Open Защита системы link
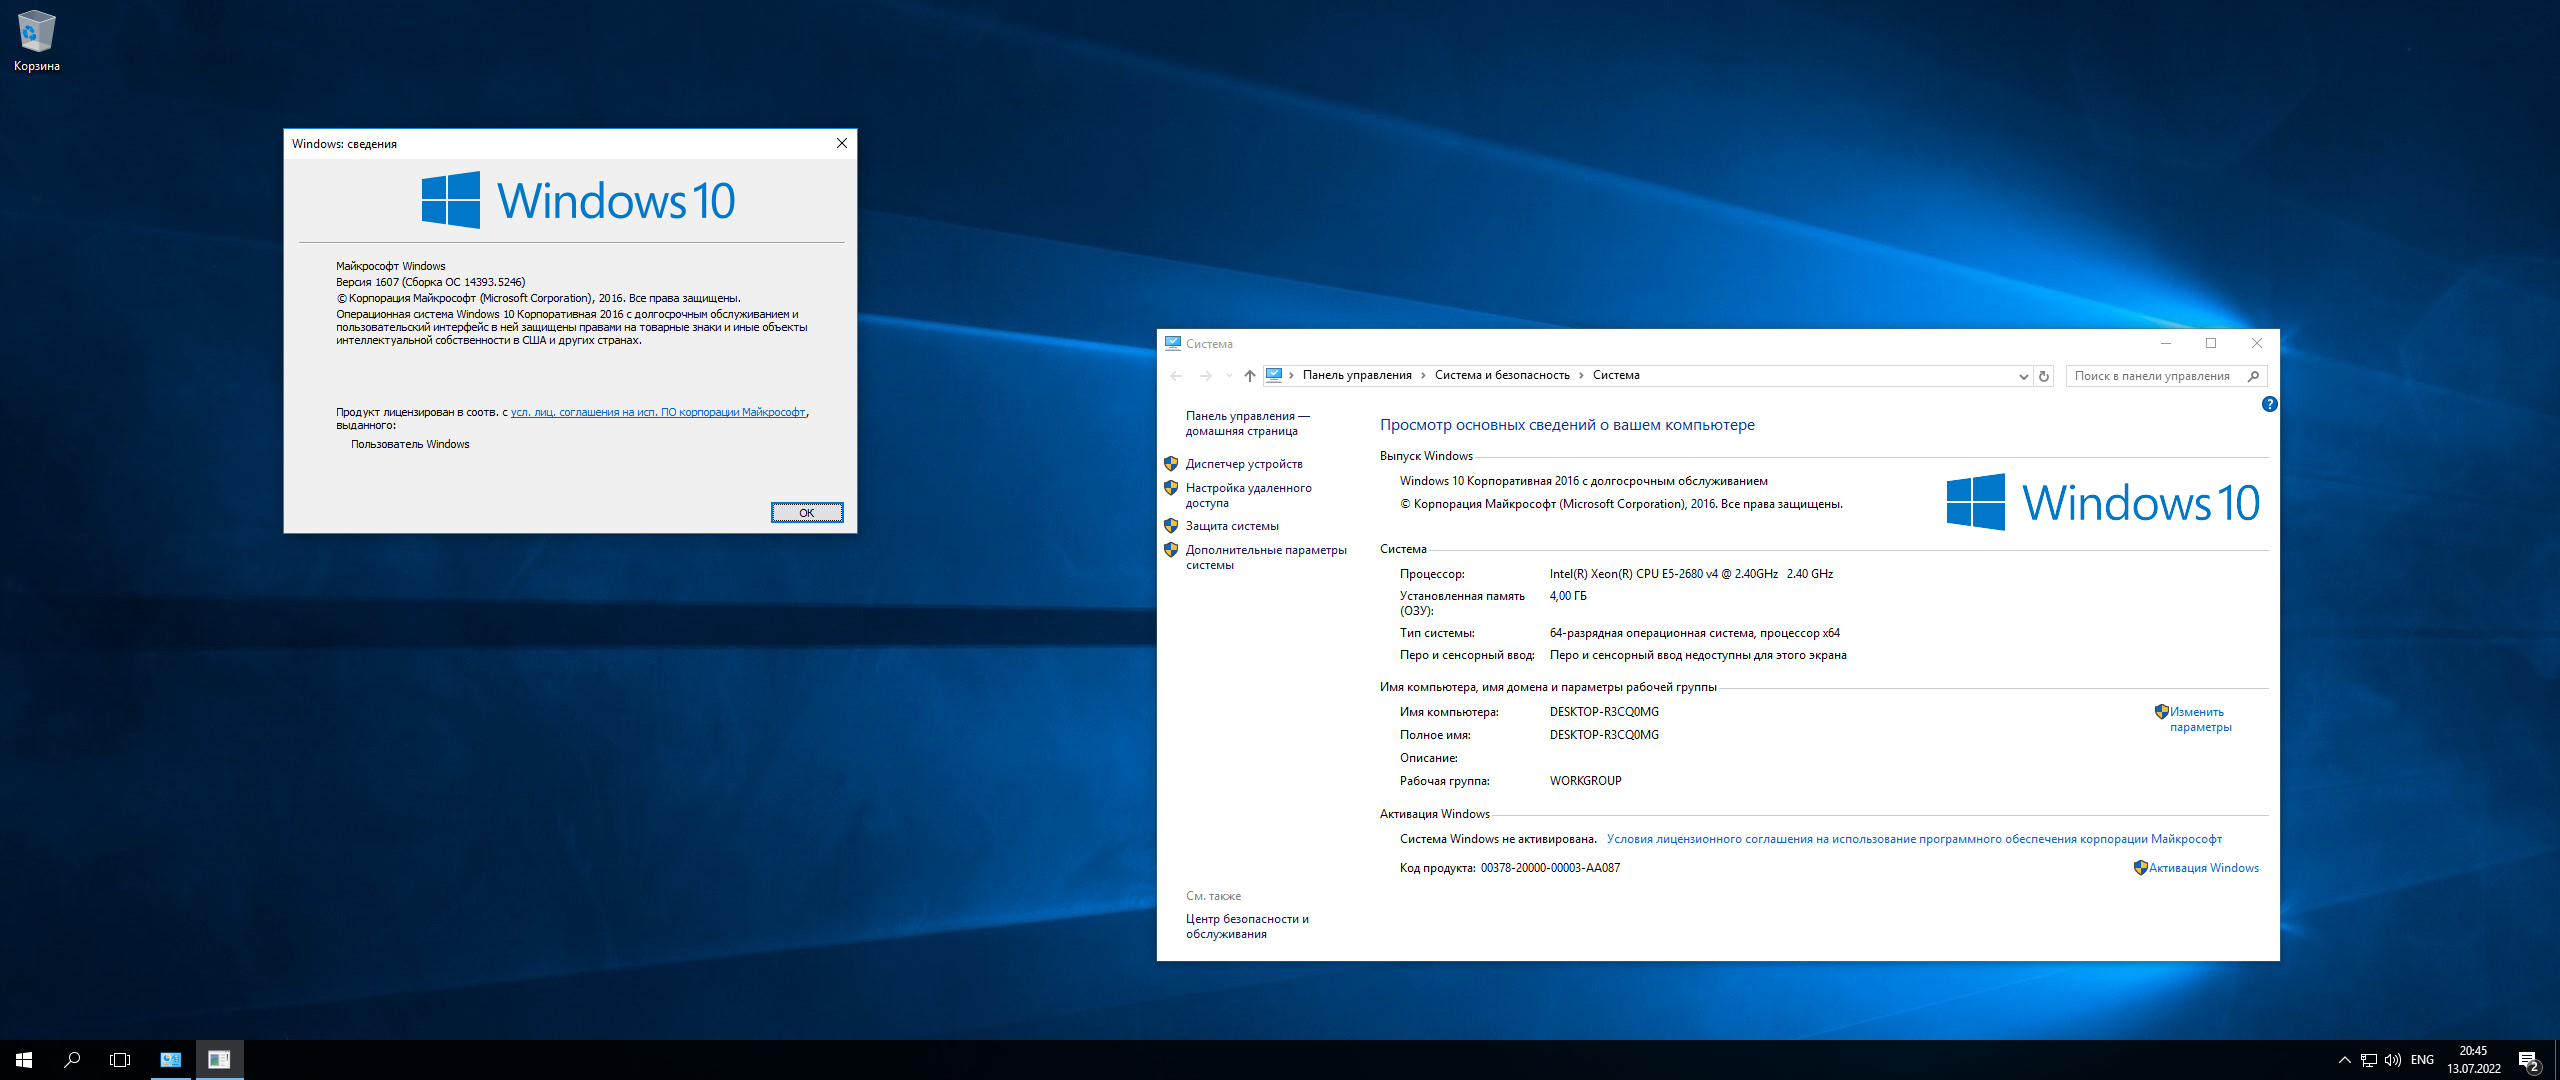Viewport: 2560px width, 1080px height. point(1232,526)
